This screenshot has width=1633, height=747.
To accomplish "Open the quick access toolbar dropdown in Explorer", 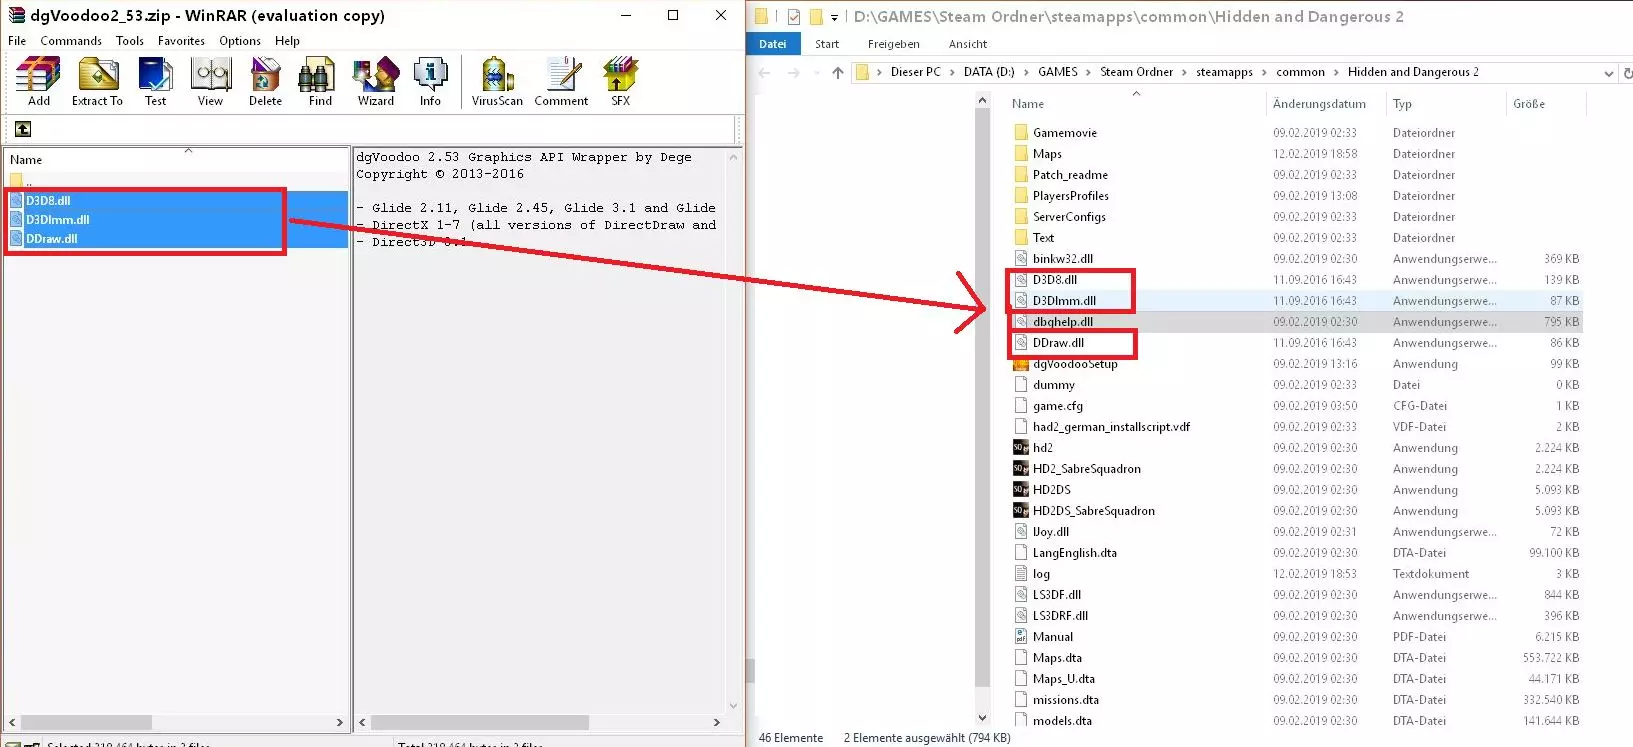I will [x=834, y=17].
